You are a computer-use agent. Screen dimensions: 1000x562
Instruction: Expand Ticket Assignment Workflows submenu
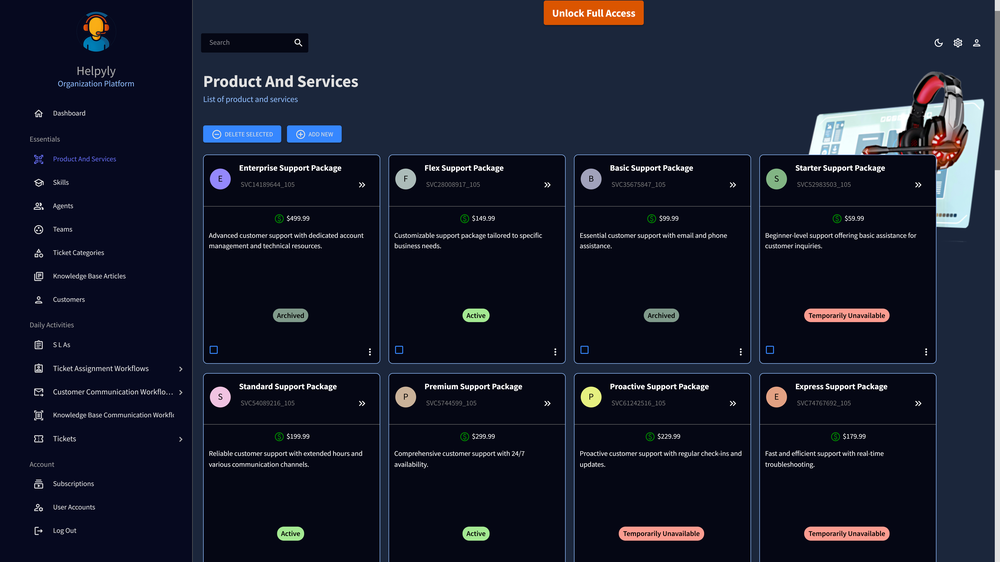coord(180,369)
